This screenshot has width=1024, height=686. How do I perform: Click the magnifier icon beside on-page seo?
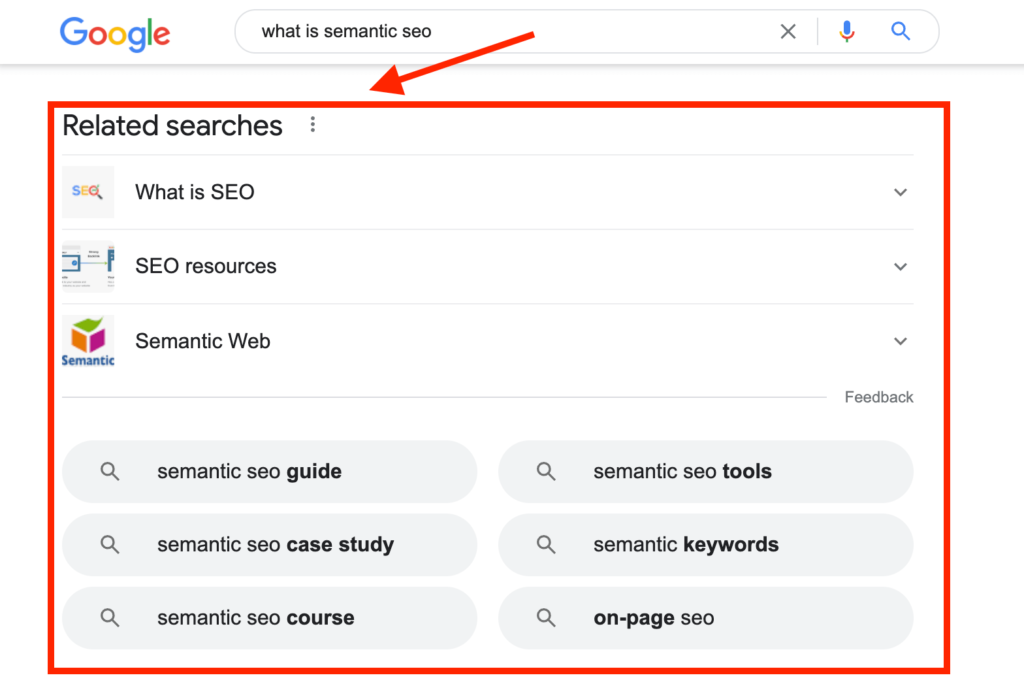546,618
